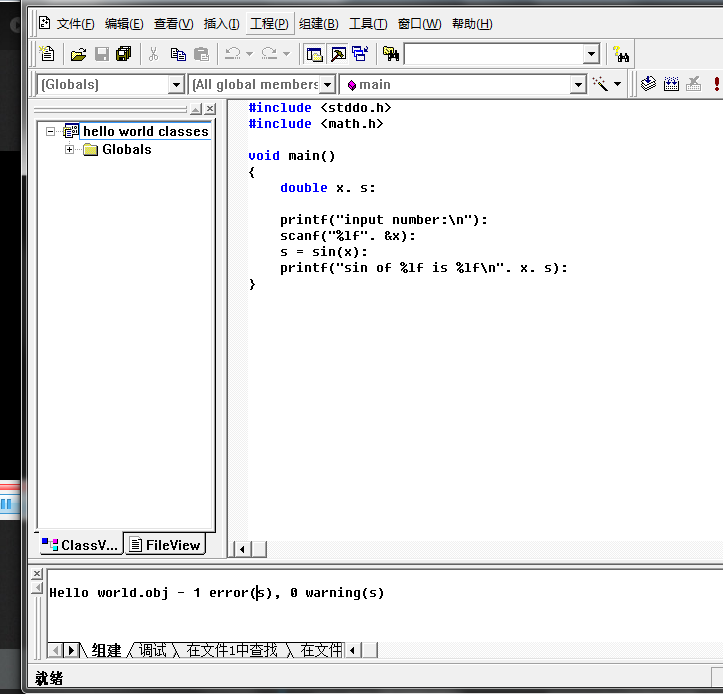Toggle the Workspace window icon
The width and height of the screenshot is (723, 694).
click(x=314, y=54)
